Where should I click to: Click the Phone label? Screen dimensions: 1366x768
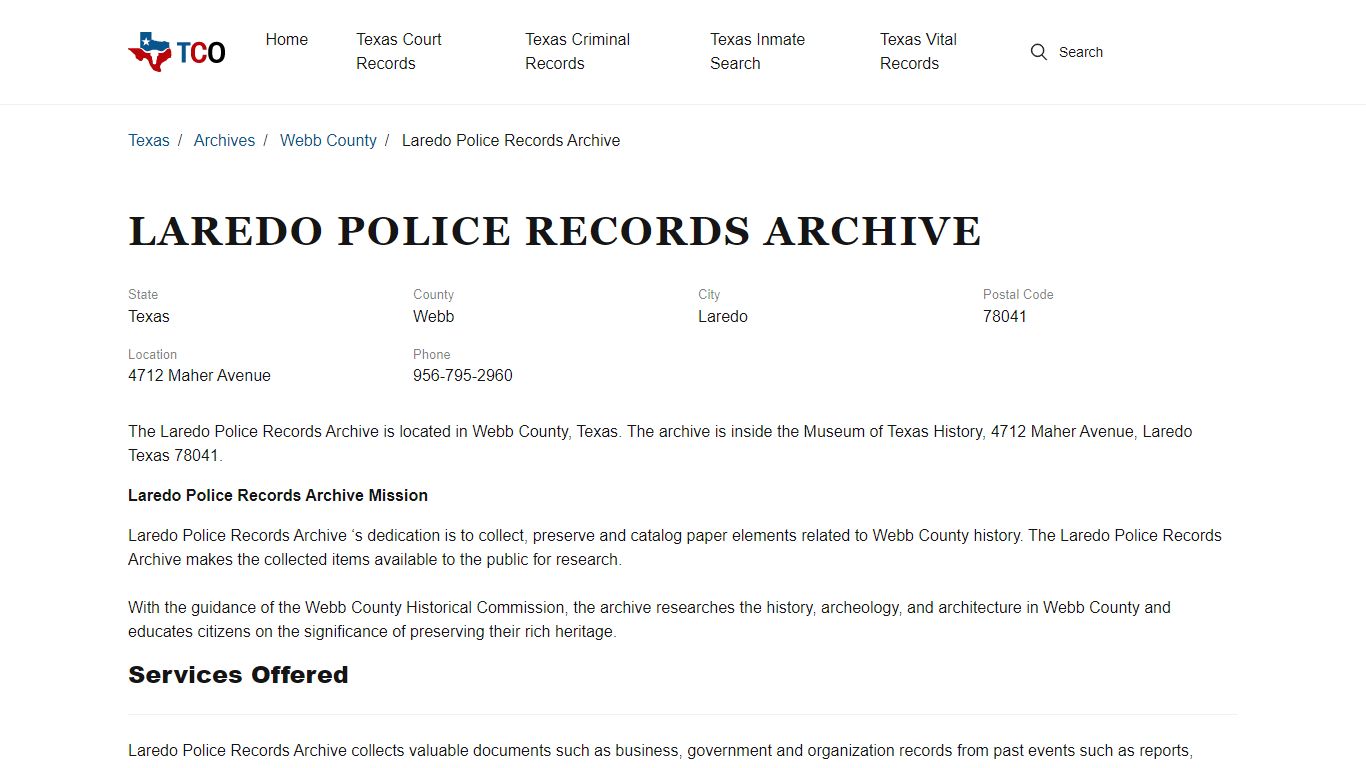[432, 355]
